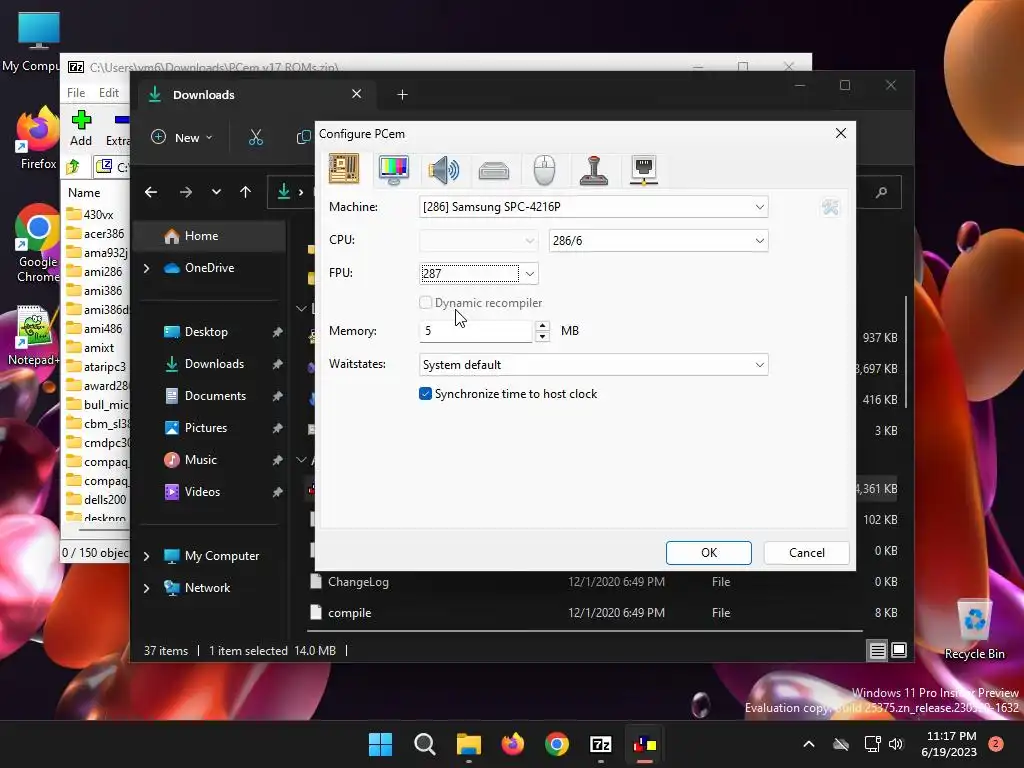Confirm settings with the OK button
The width and height of the screenshot is (1024, 768).
pos(709,552)
